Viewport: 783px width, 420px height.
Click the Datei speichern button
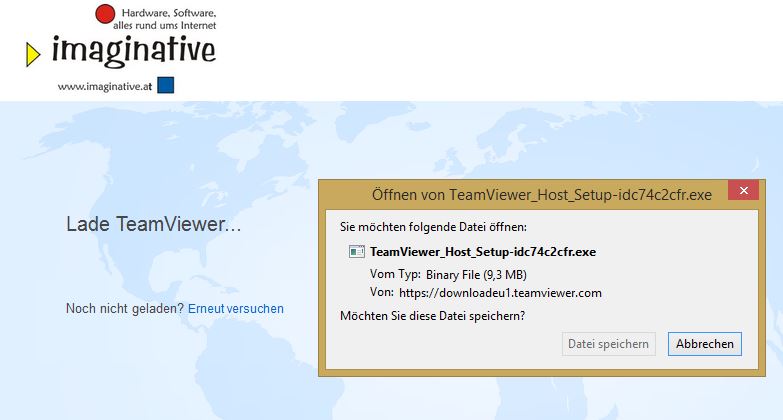pyautogui.click(x=608, y=344)
